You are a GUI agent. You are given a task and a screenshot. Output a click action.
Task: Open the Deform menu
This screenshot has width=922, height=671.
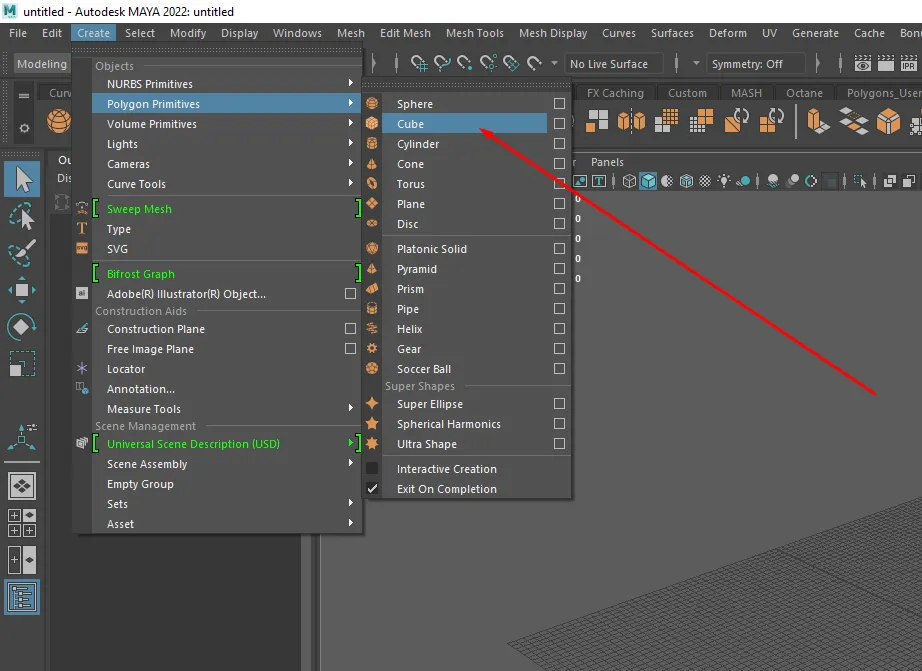[x=727, y=33]
